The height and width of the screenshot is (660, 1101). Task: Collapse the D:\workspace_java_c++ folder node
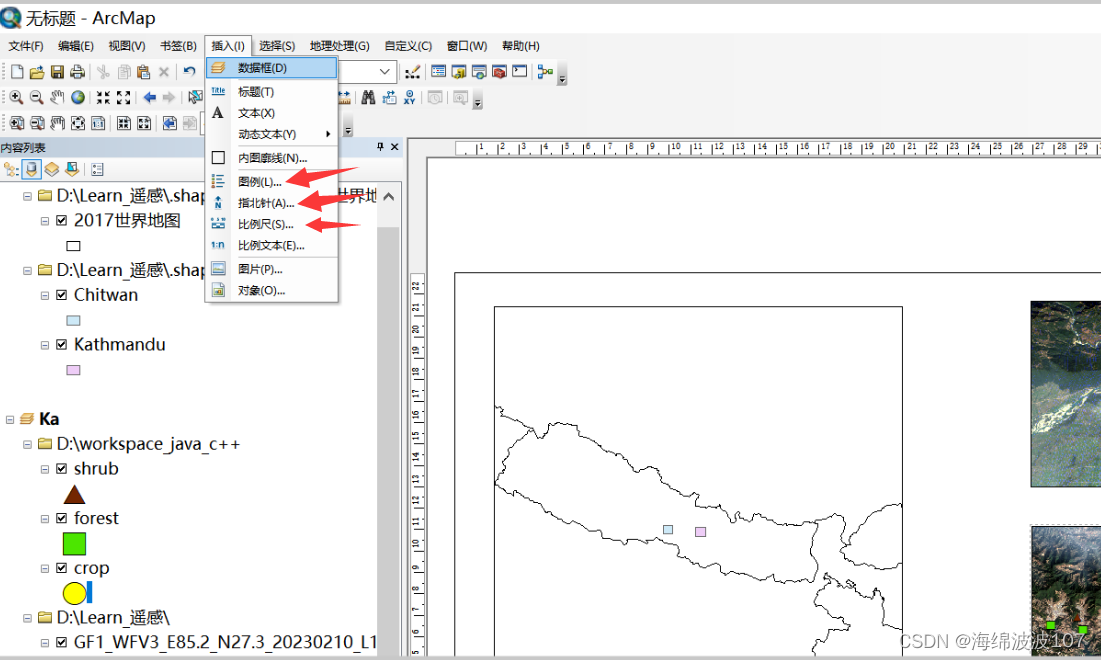(x=27, y=444)
